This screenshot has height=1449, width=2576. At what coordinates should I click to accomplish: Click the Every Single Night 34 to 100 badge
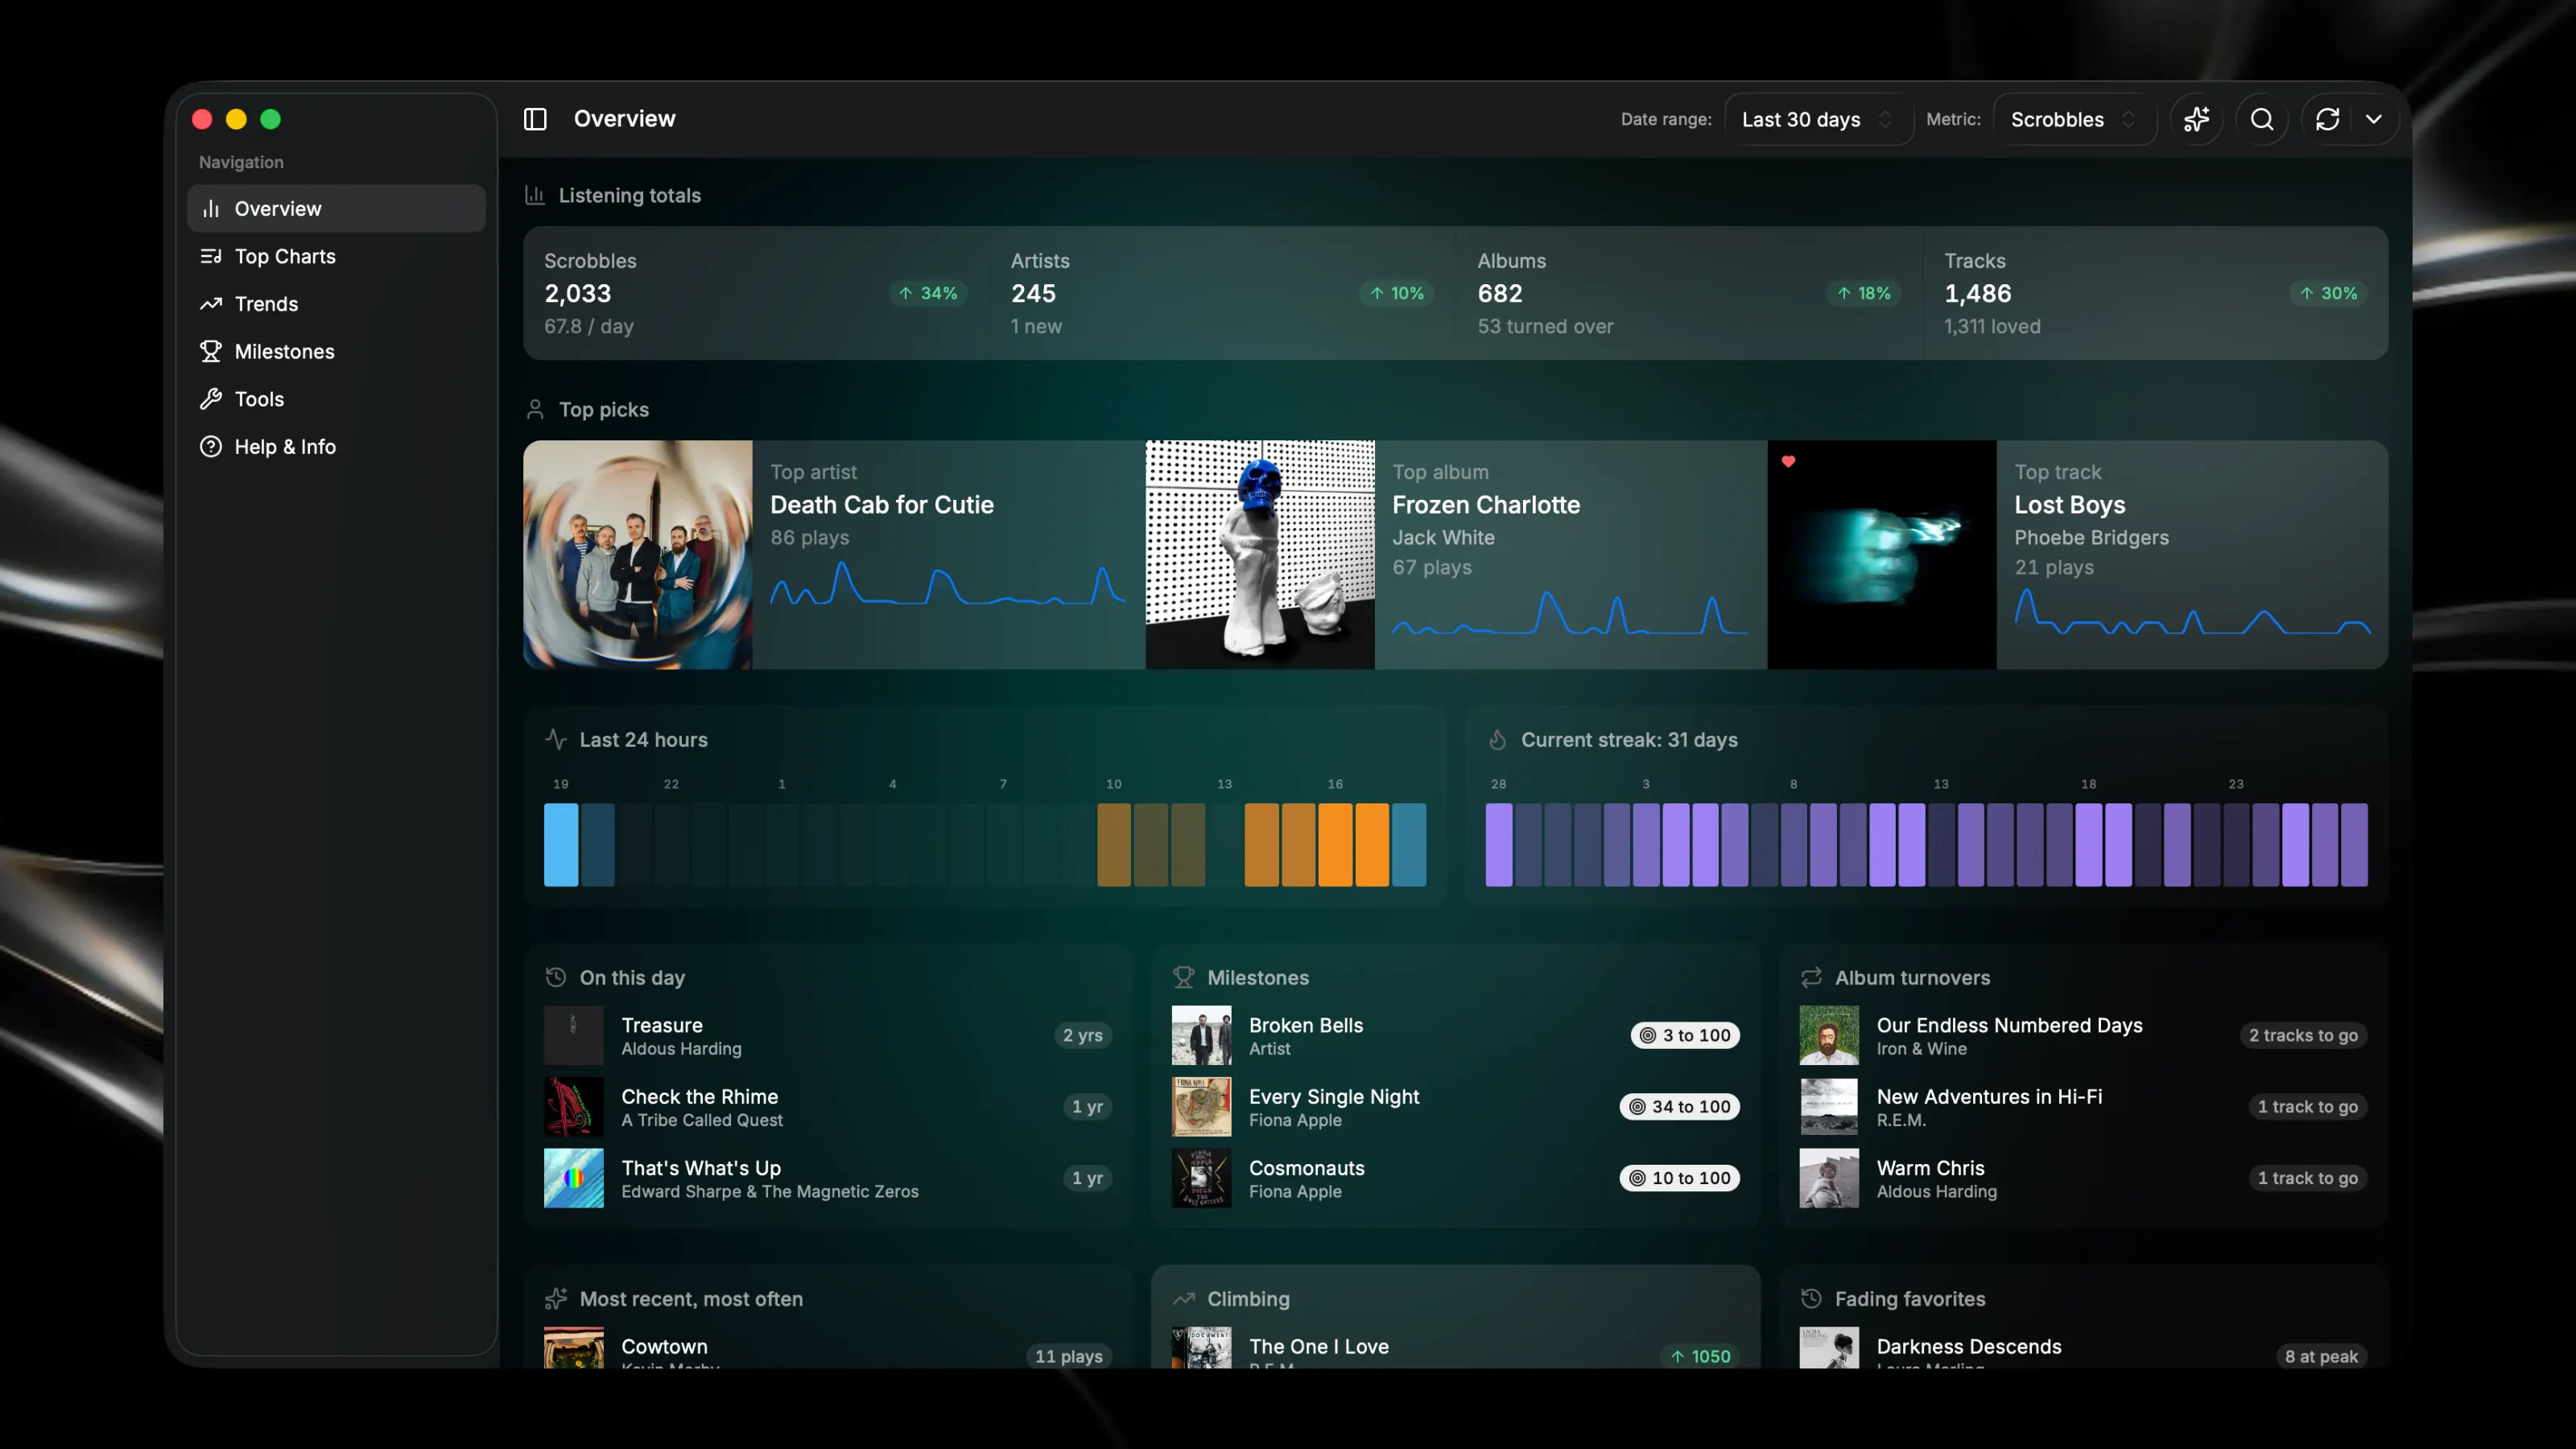pyautogui.click(x=1680, y=1107)
